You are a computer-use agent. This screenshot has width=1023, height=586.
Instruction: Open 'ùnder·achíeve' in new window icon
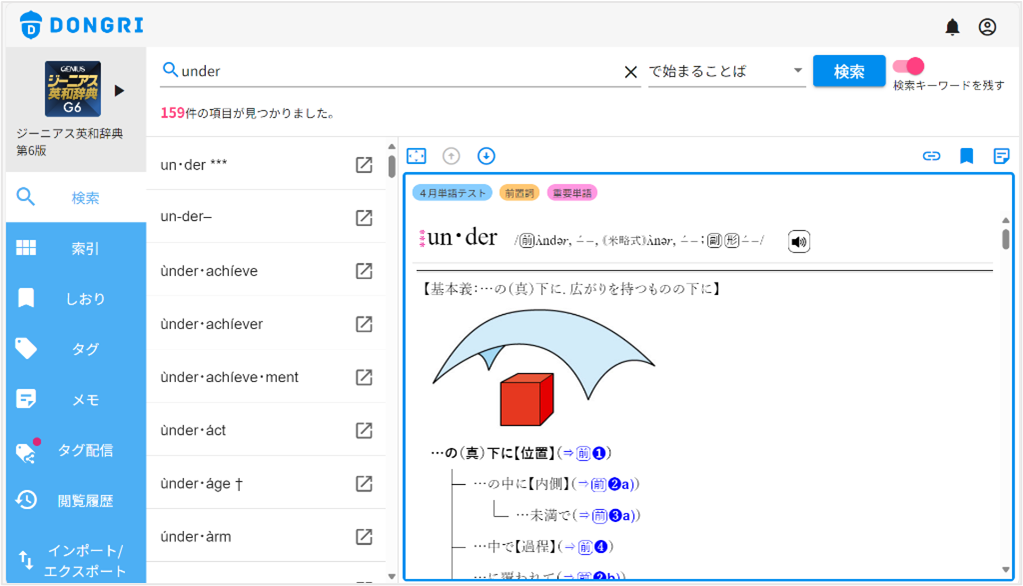click(364, 271)
